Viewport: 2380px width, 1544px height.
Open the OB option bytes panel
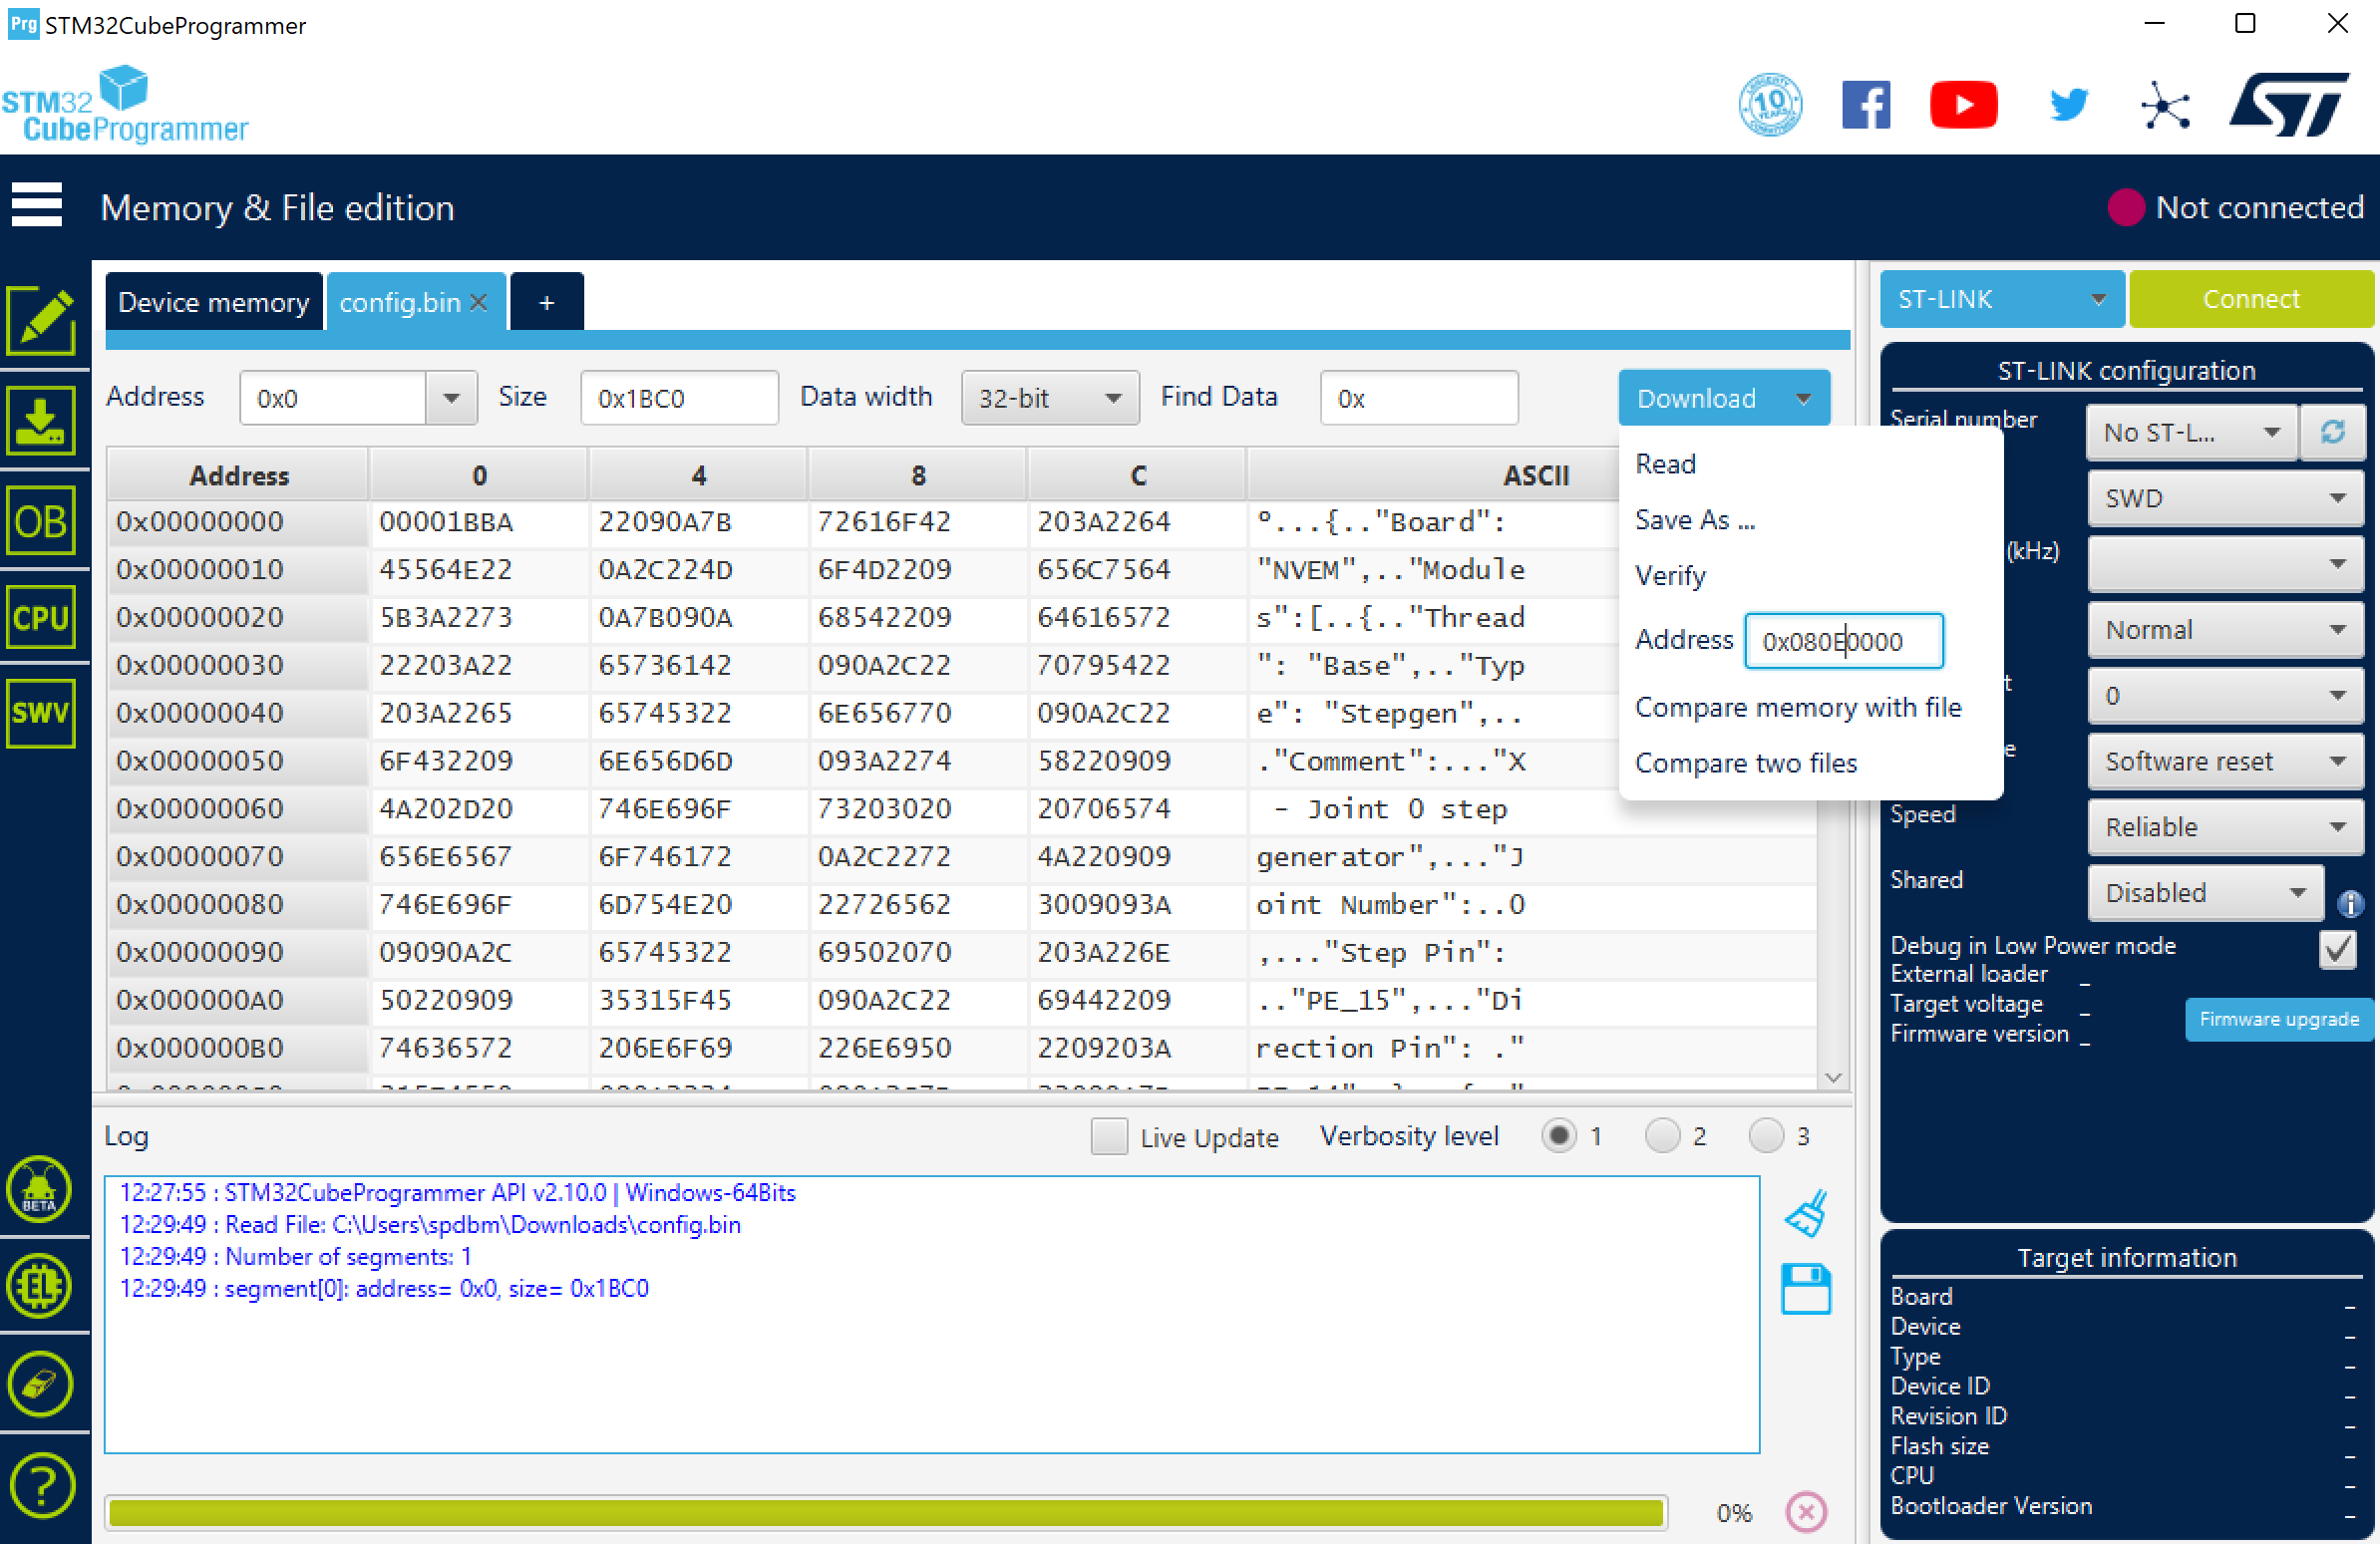tap(41, 521)
